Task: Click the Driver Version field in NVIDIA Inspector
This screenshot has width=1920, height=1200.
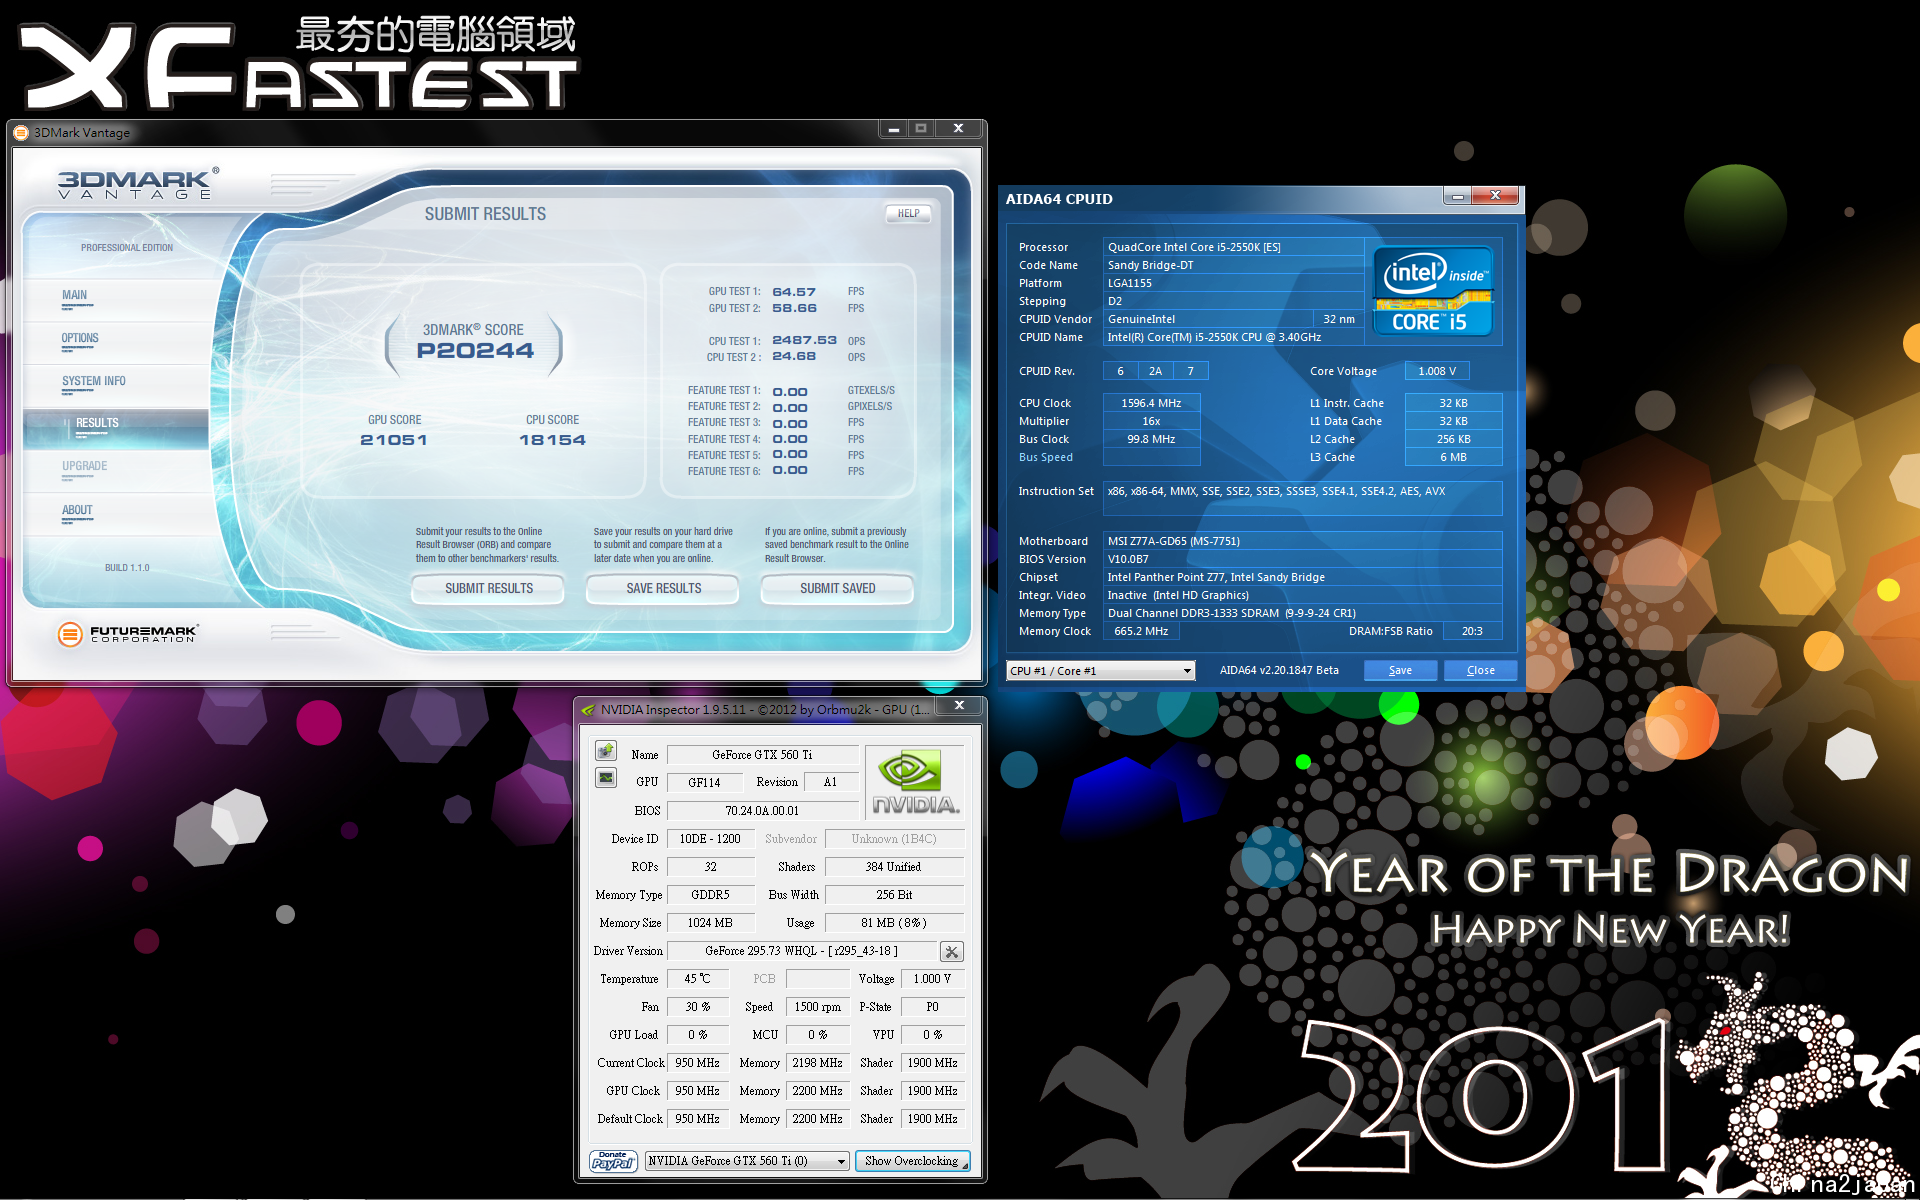Action: (x=802, y=951)
